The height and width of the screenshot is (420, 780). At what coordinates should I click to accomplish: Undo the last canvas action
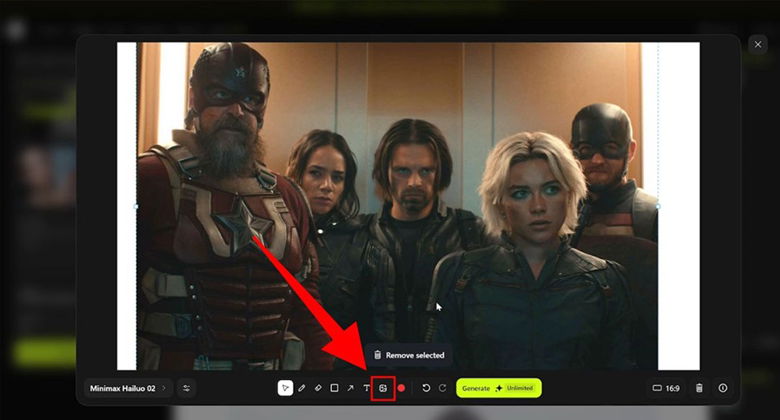(x=426, y=388)
